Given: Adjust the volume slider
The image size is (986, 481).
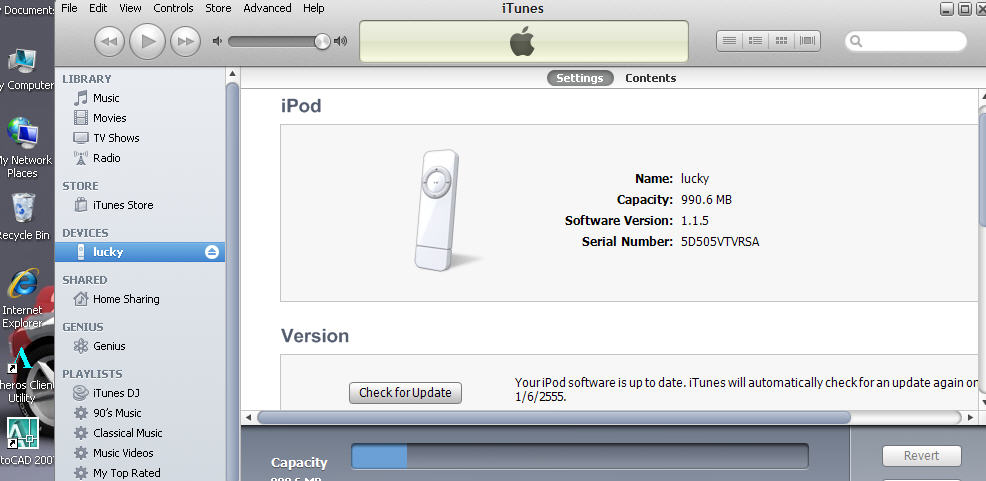Looking at the screenshot, I should tap(322, 41).
